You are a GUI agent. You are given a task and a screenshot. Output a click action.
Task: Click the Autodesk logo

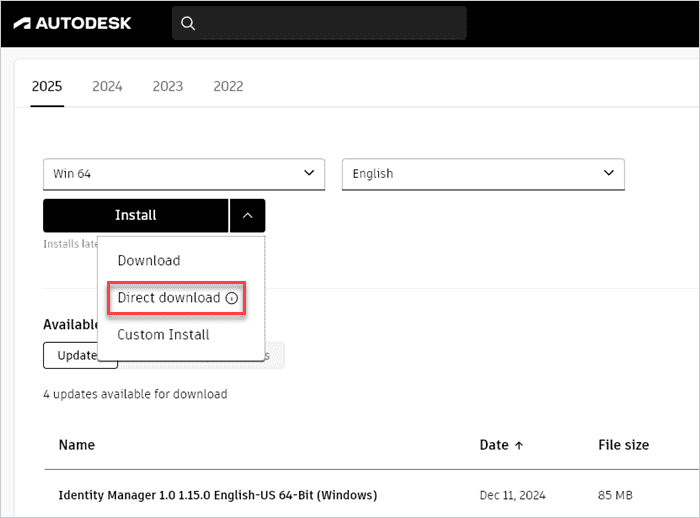pos(72,23)
